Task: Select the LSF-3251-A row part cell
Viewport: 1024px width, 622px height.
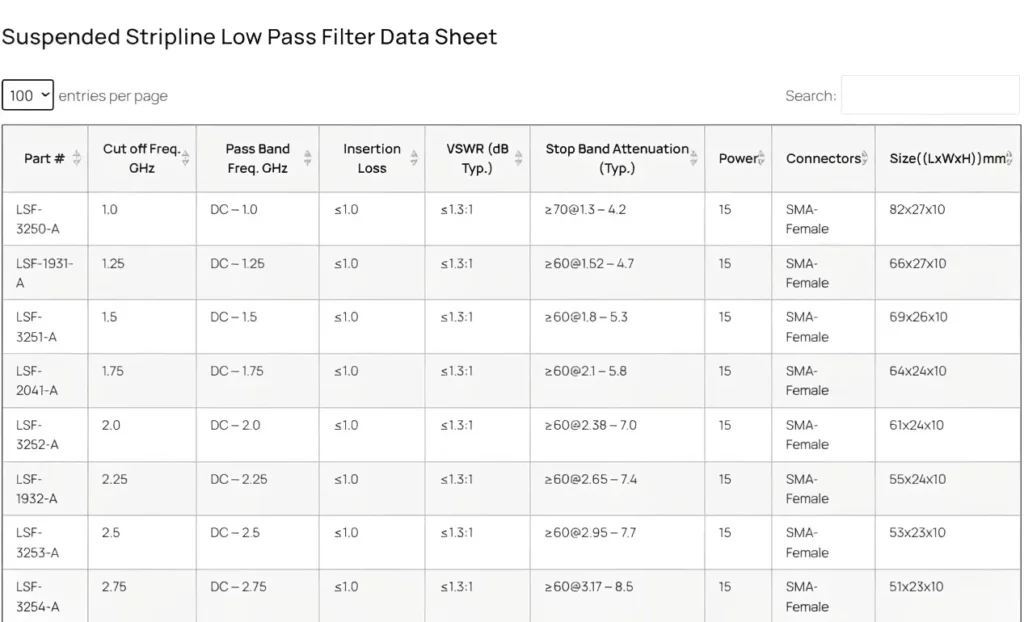Action: 37,327
